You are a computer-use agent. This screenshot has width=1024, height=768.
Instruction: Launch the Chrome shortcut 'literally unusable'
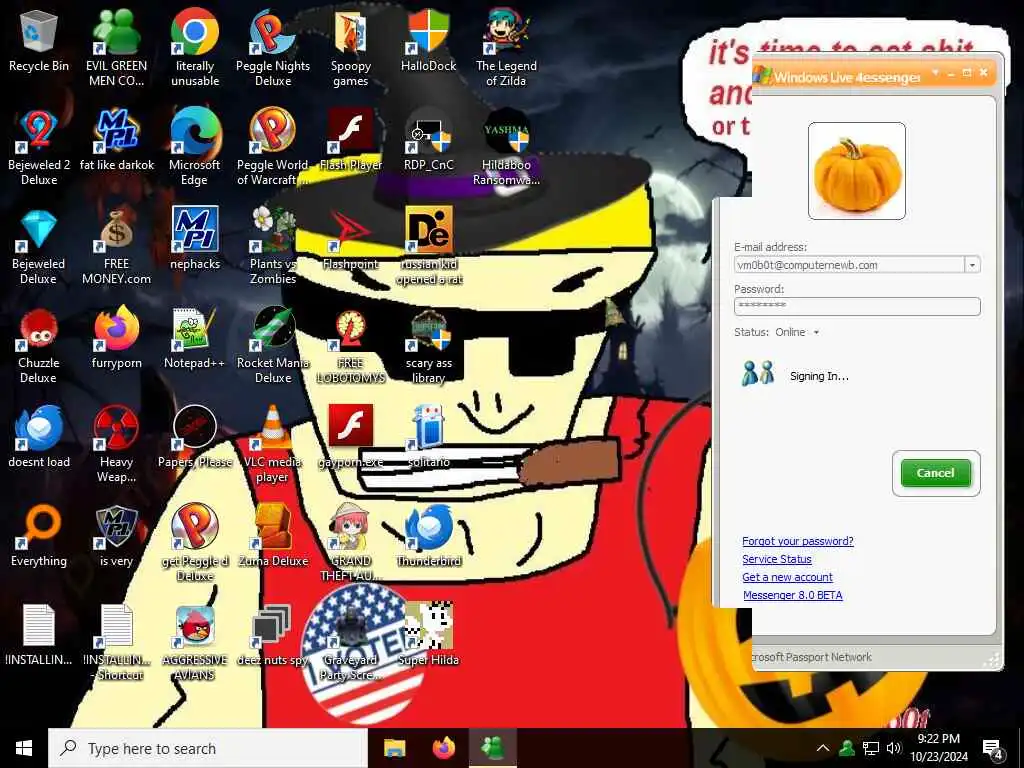coord(195,47)
